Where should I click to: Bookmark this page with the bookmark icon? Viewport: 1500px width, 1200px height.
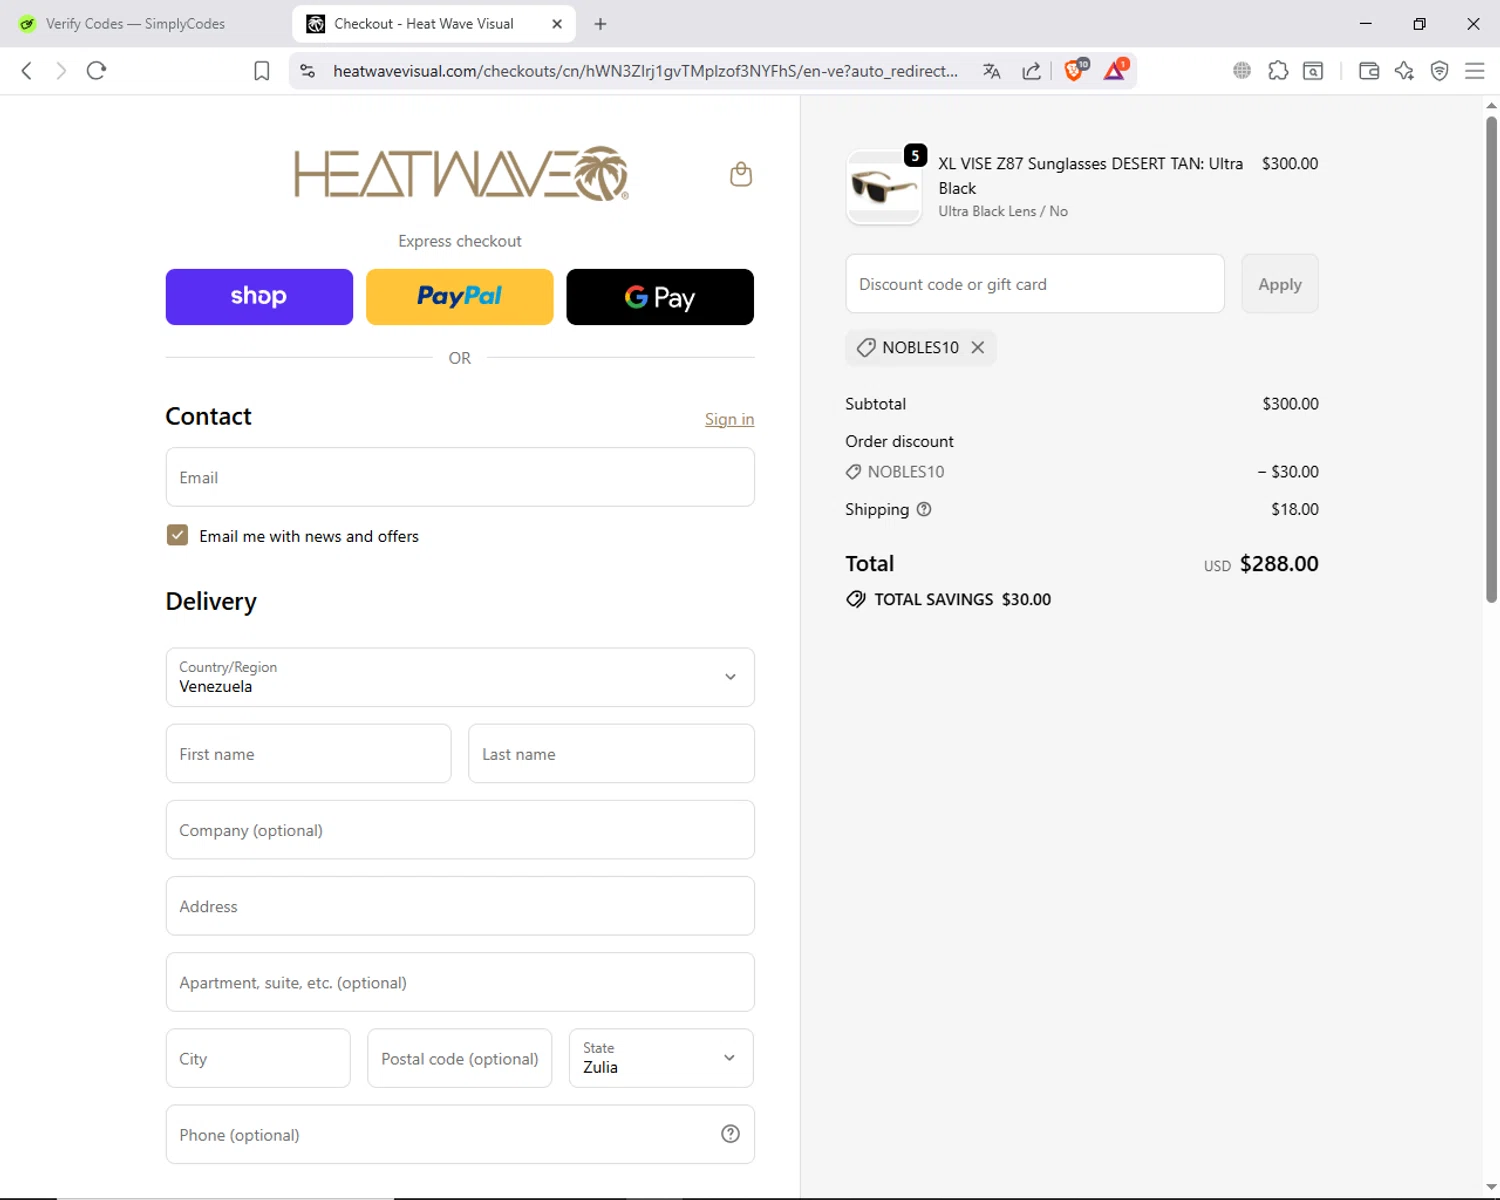coord(262,71)
